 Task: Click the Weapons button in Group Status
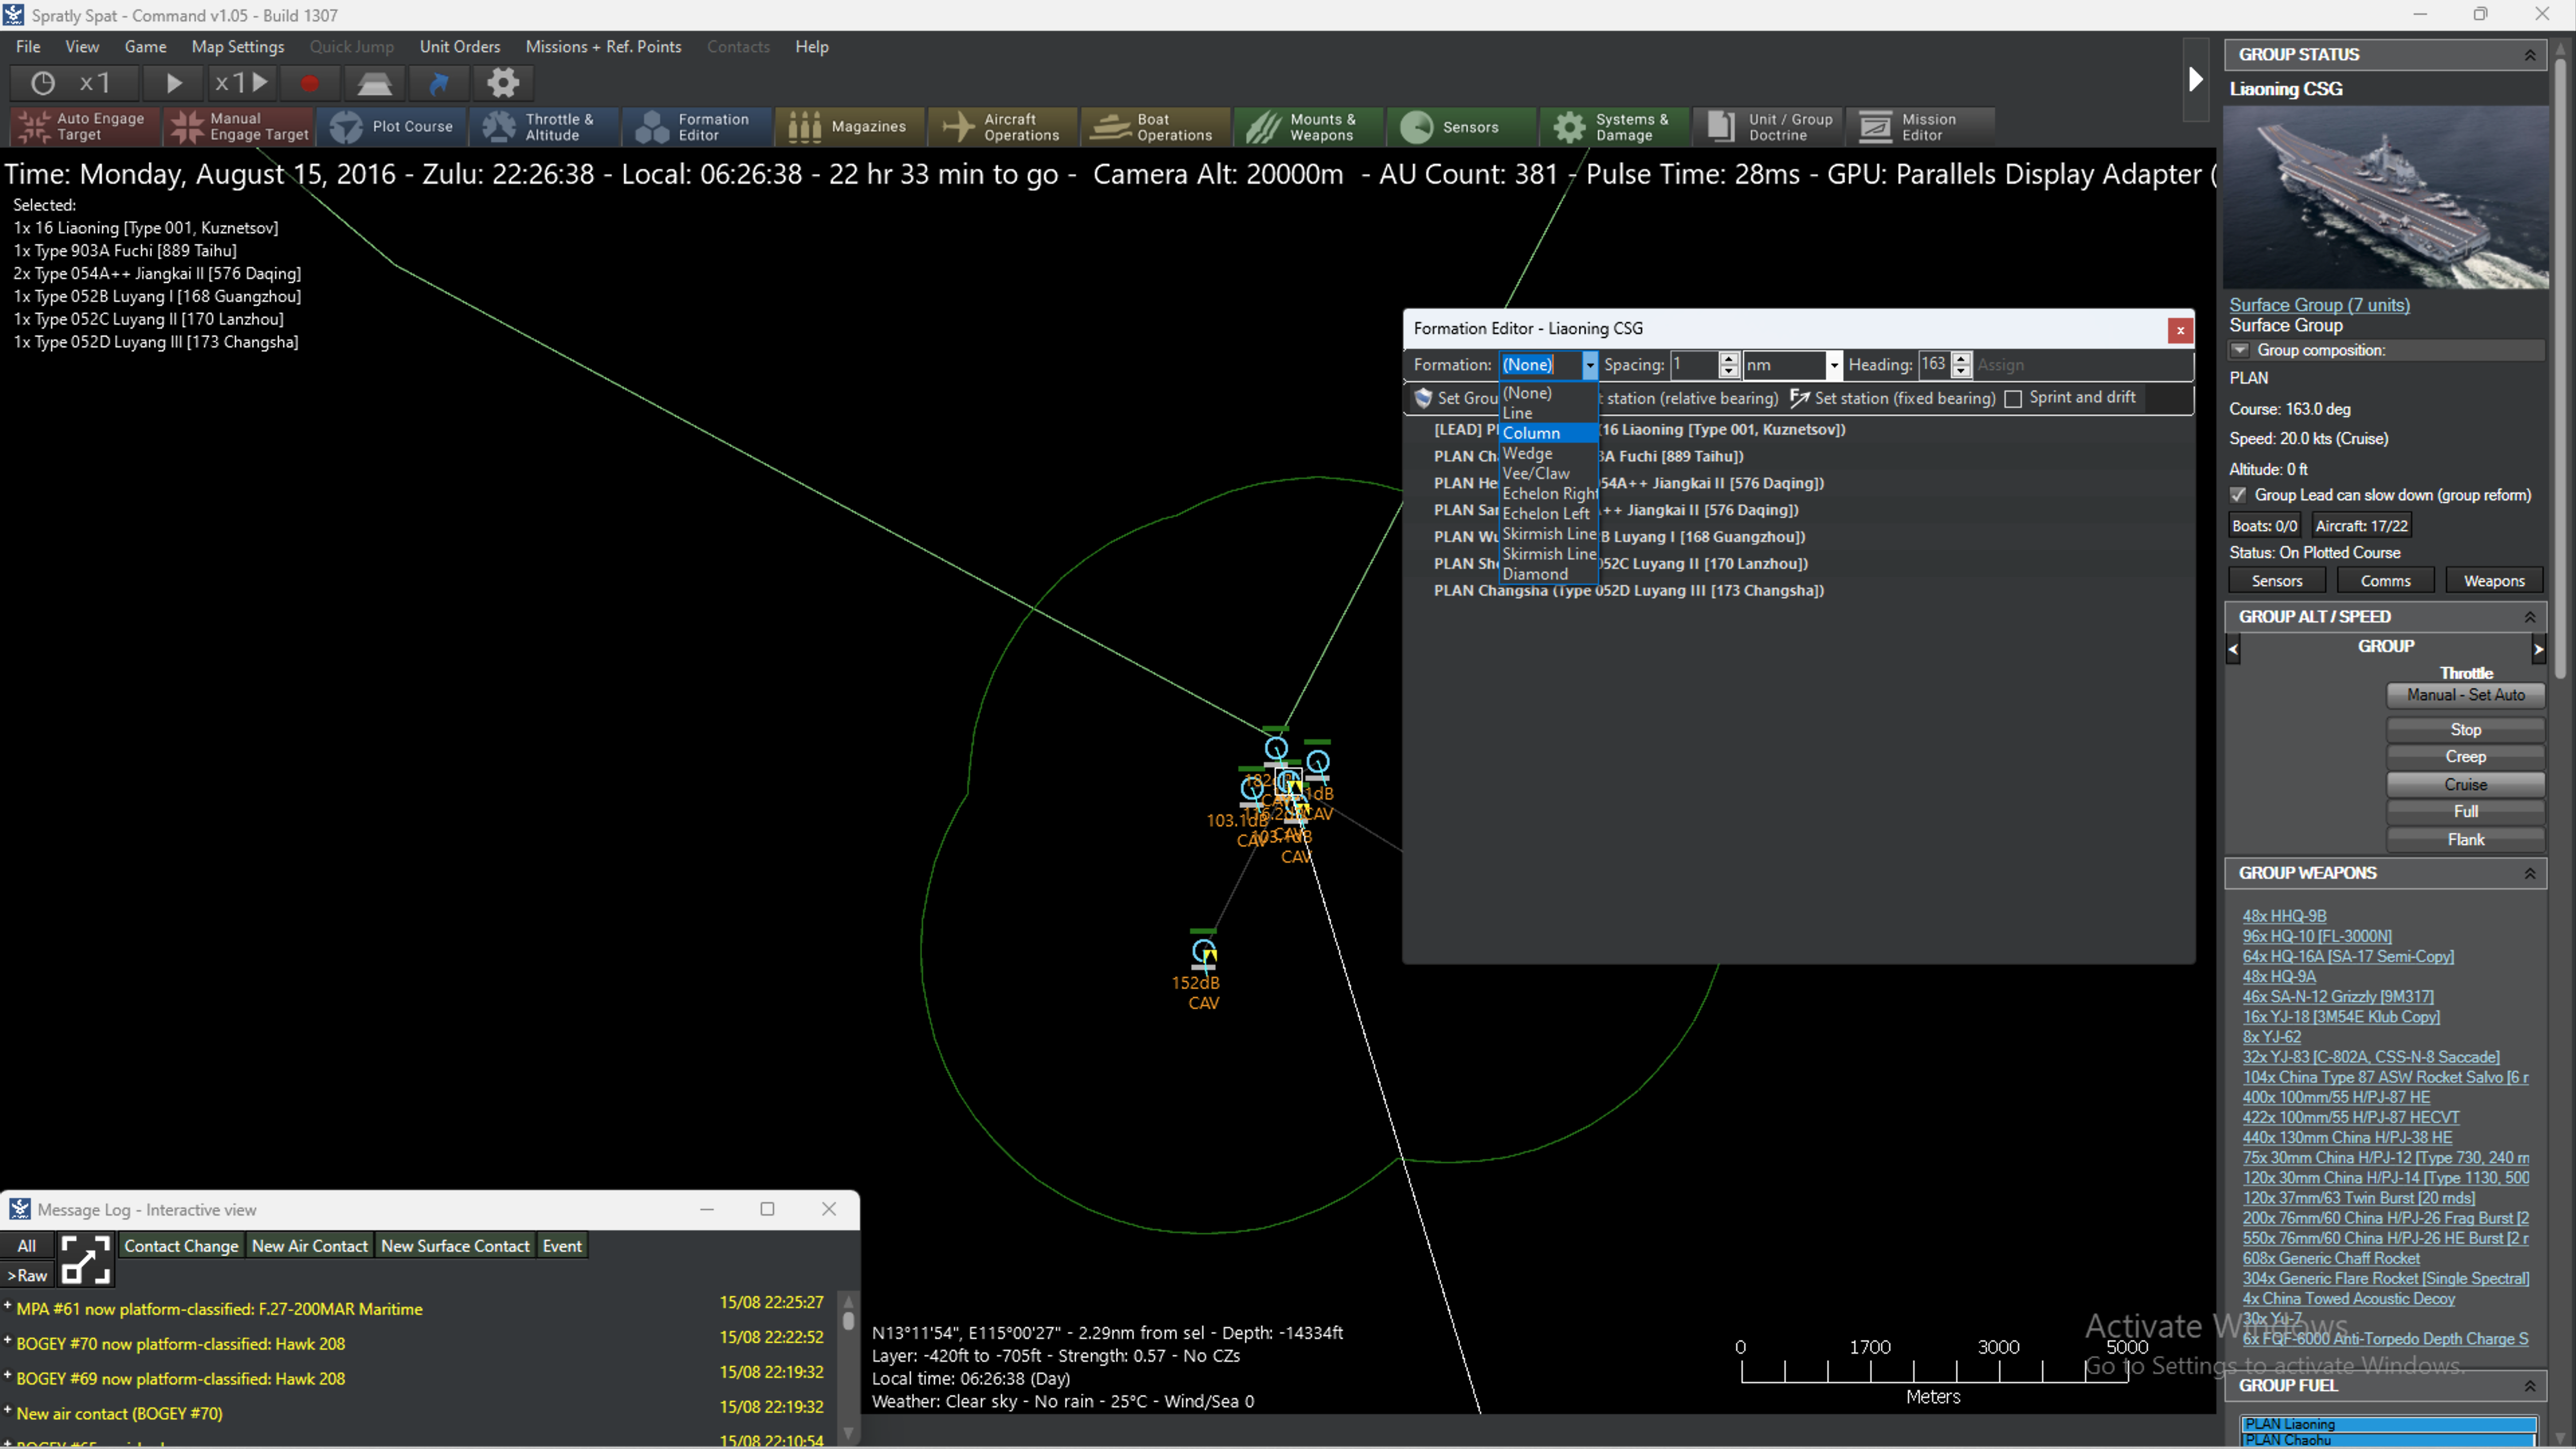pos(2493,581)
